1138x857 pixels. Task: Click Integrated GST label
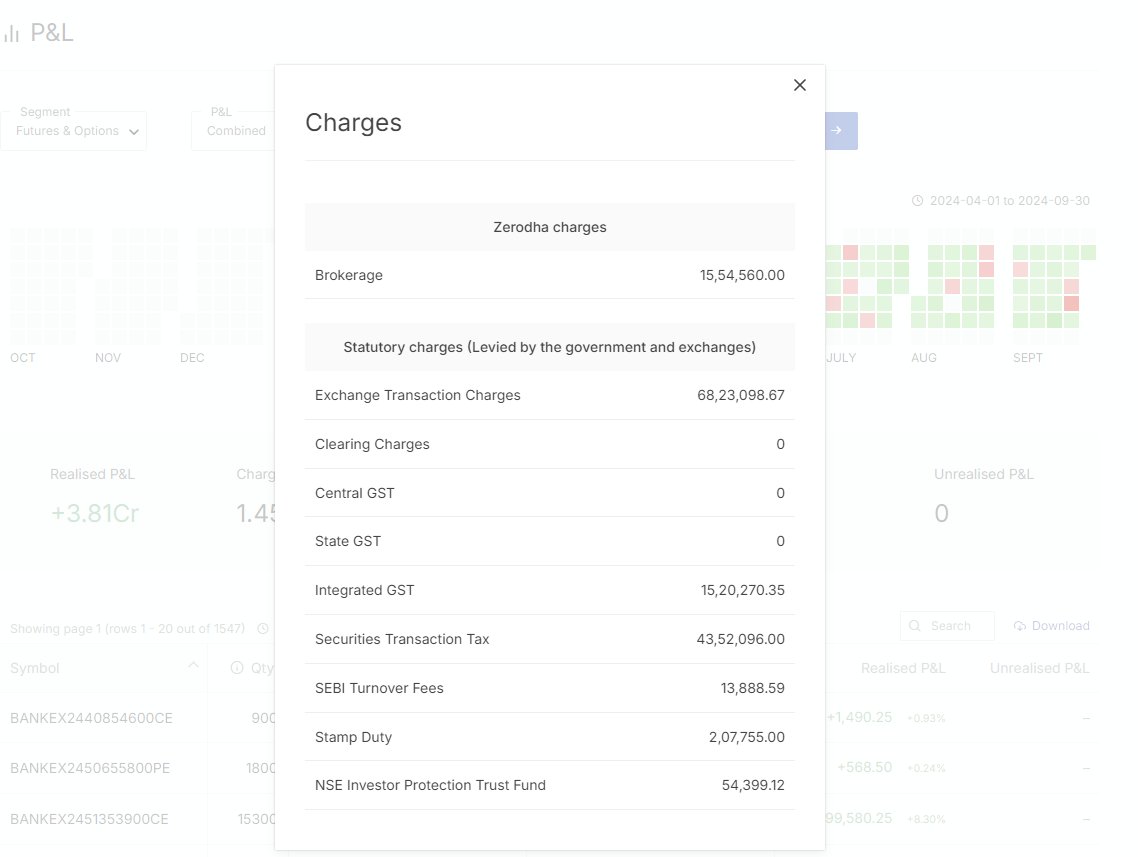[364, 590]
